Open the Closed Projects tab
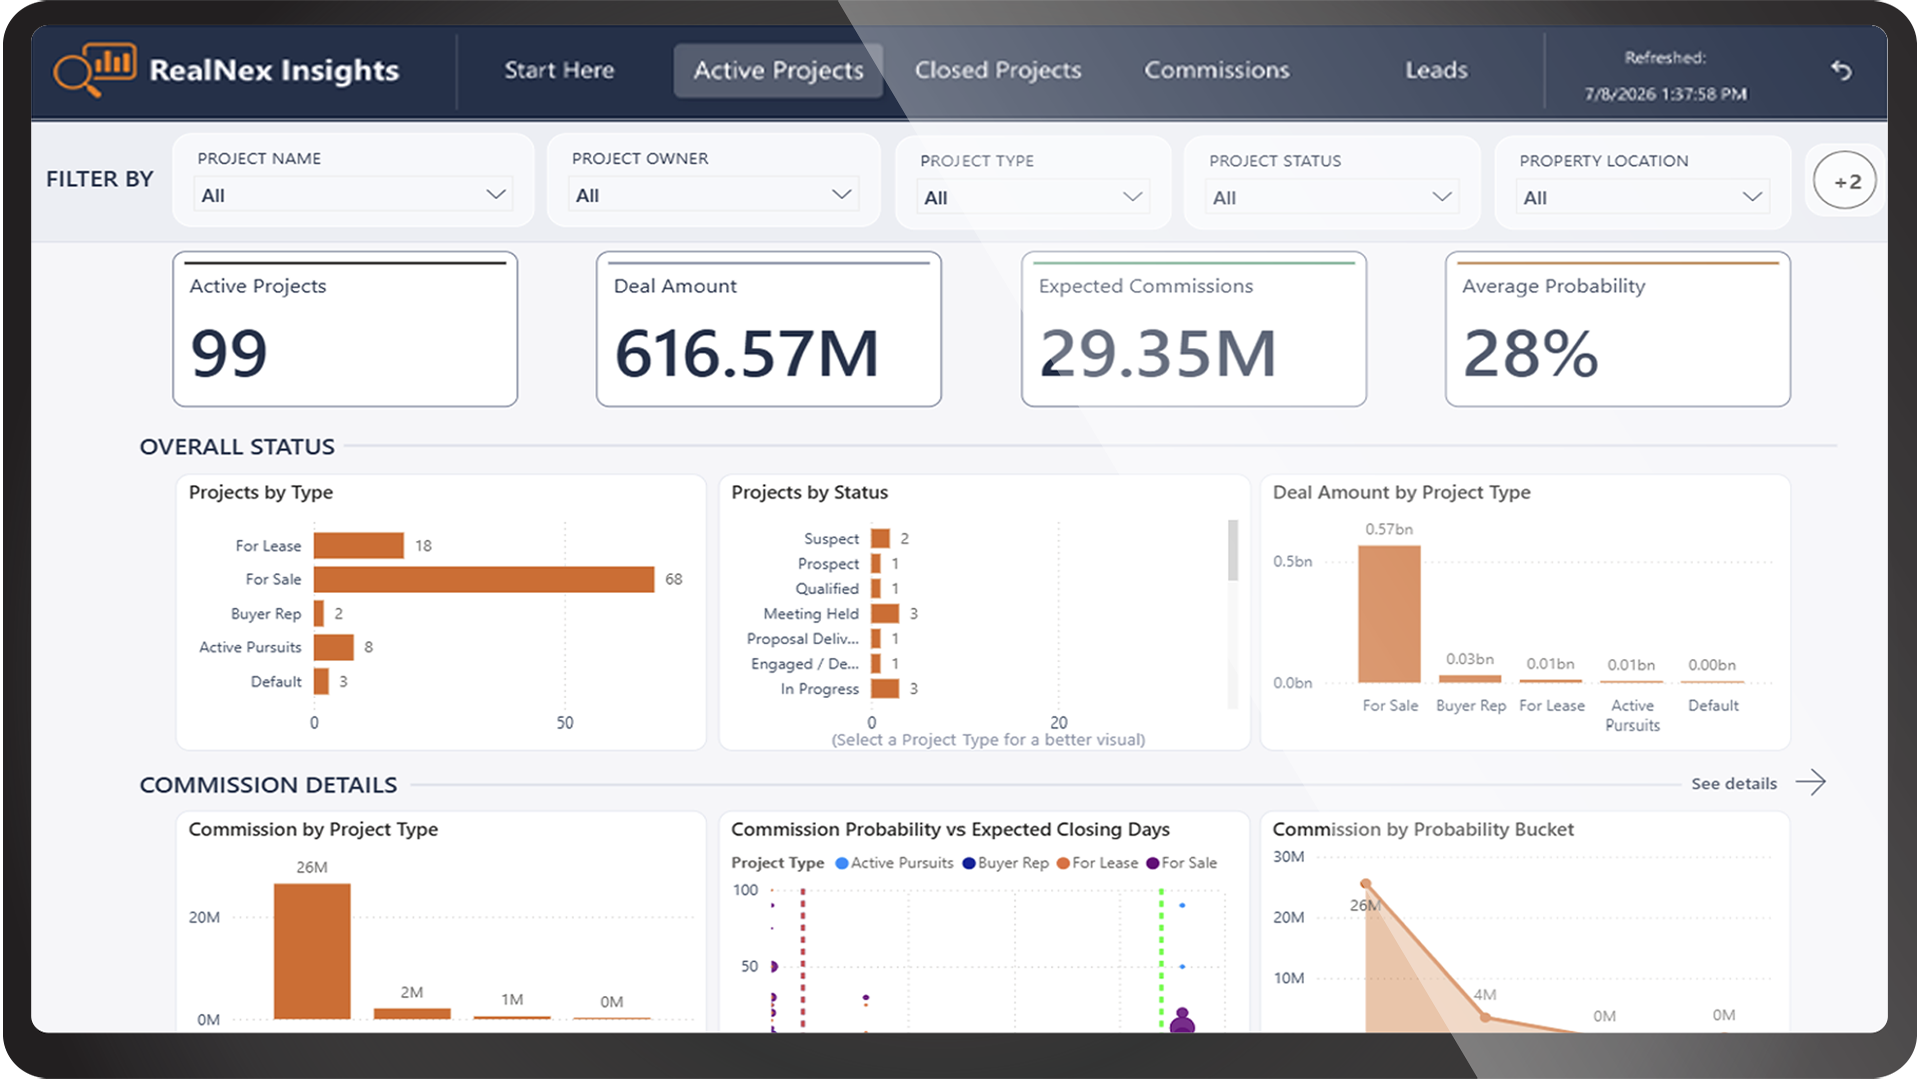This screenshot has height=1080, width=1920. pos(998,70)
